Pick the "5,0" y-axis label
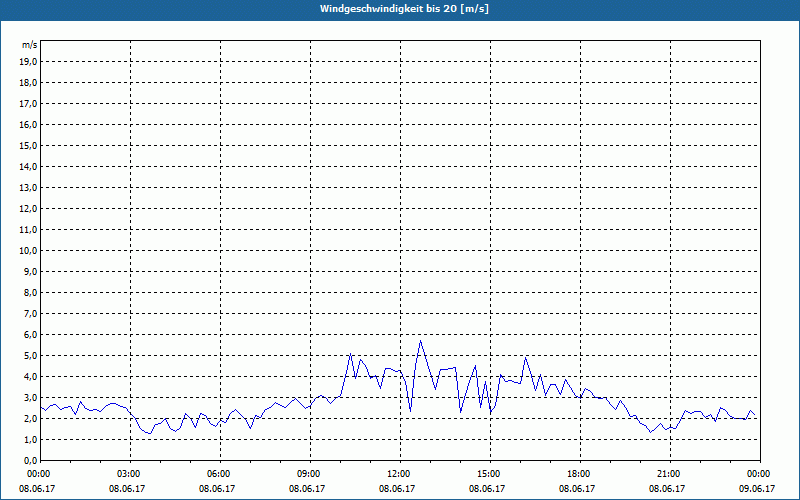 31,356
